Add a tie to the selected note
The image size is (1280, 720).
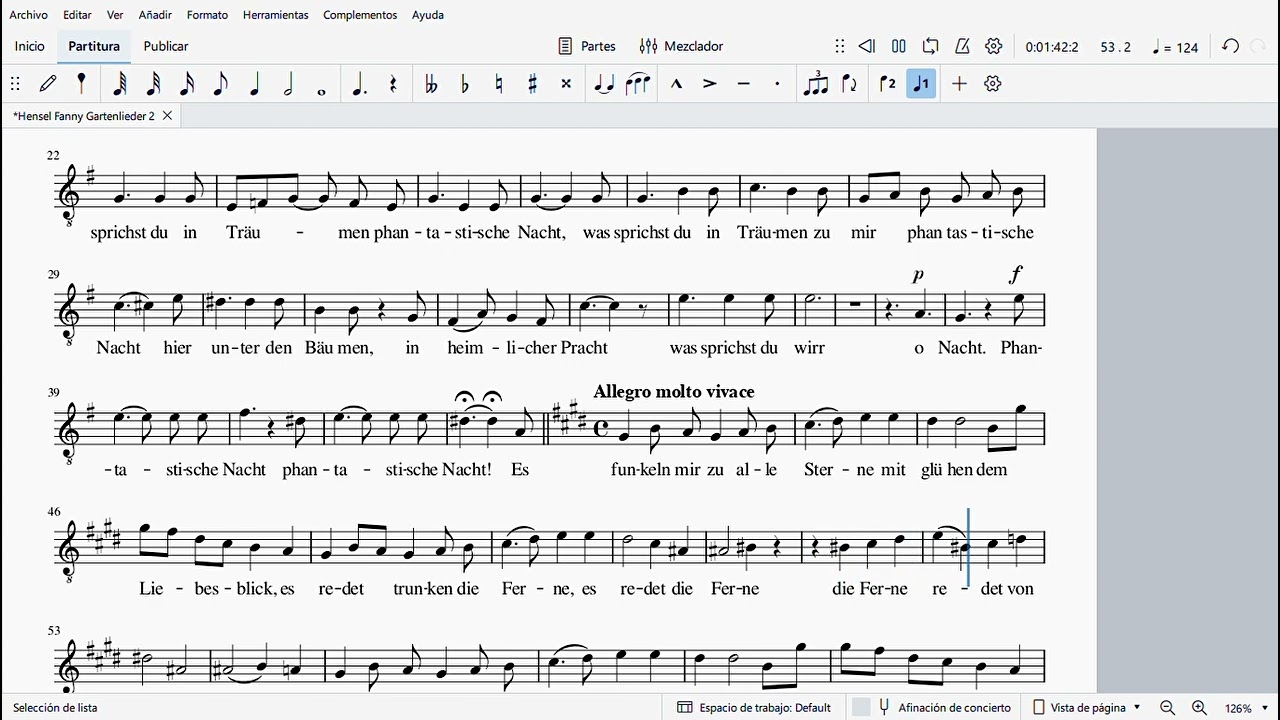[604, 84]
